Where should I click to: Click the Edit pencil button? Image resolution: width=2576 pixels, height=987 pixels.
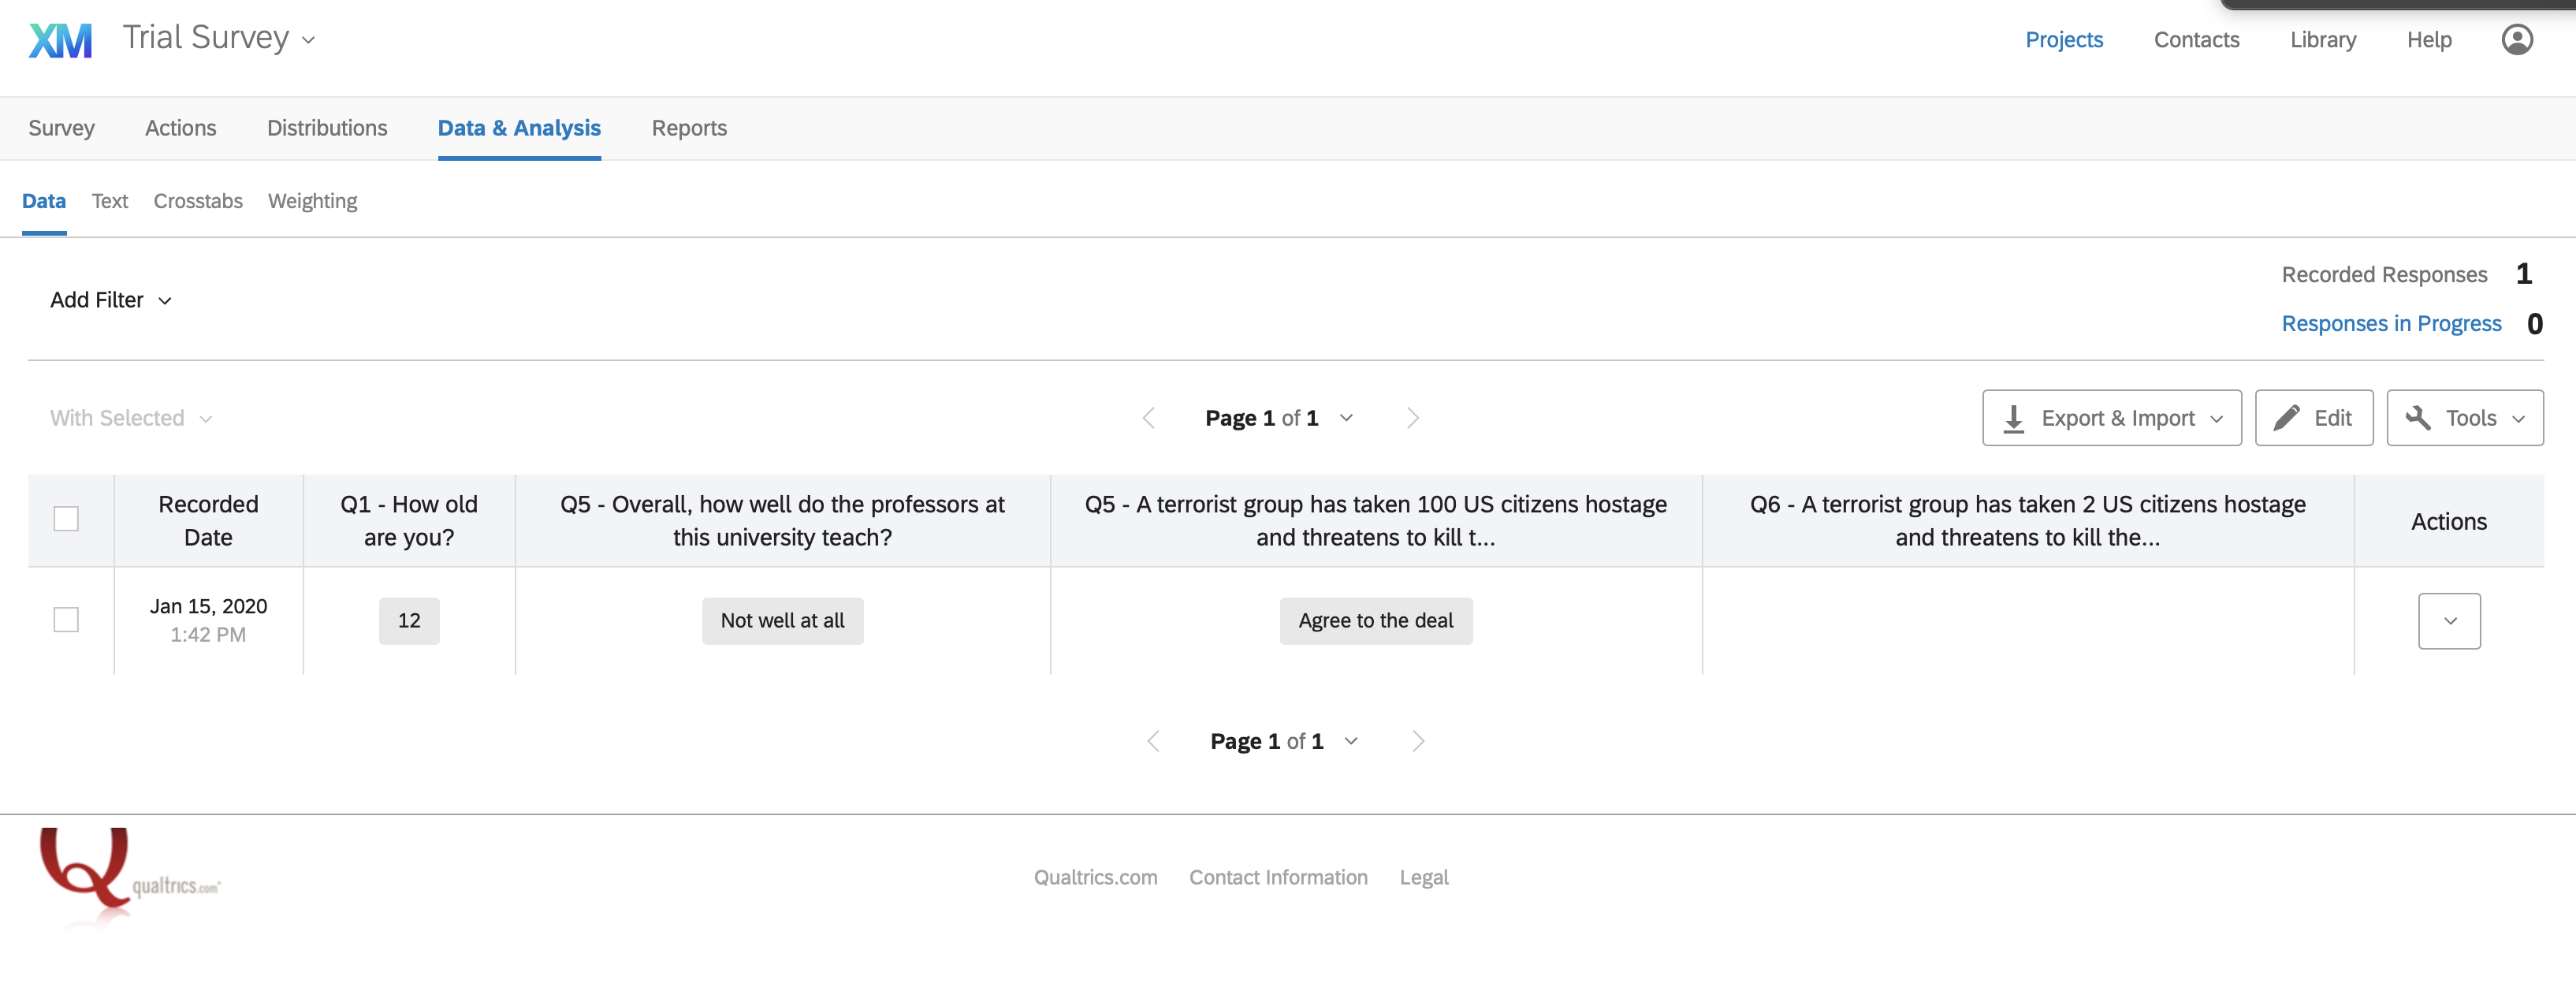click(2313, 418)
